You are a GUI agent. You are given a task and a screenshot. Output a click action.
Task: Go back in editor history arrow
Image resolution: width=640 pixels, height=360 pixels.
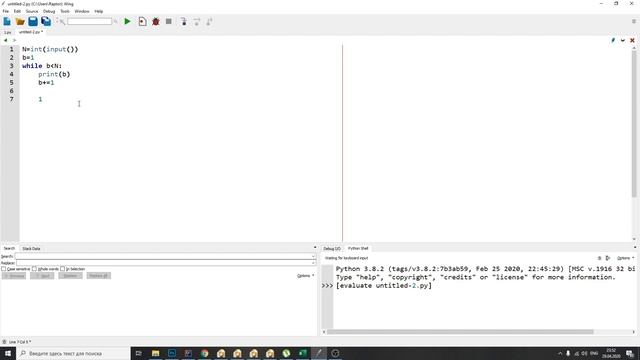coord(5,40)
